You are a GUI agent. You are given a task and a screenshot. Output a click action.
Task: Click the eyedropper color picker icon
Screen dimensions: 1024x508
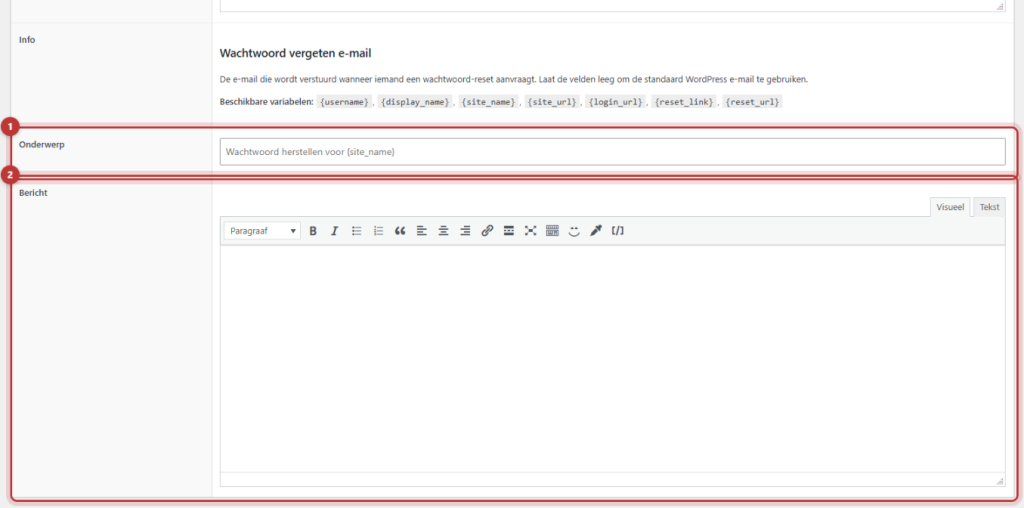click(x=596, y=230)
